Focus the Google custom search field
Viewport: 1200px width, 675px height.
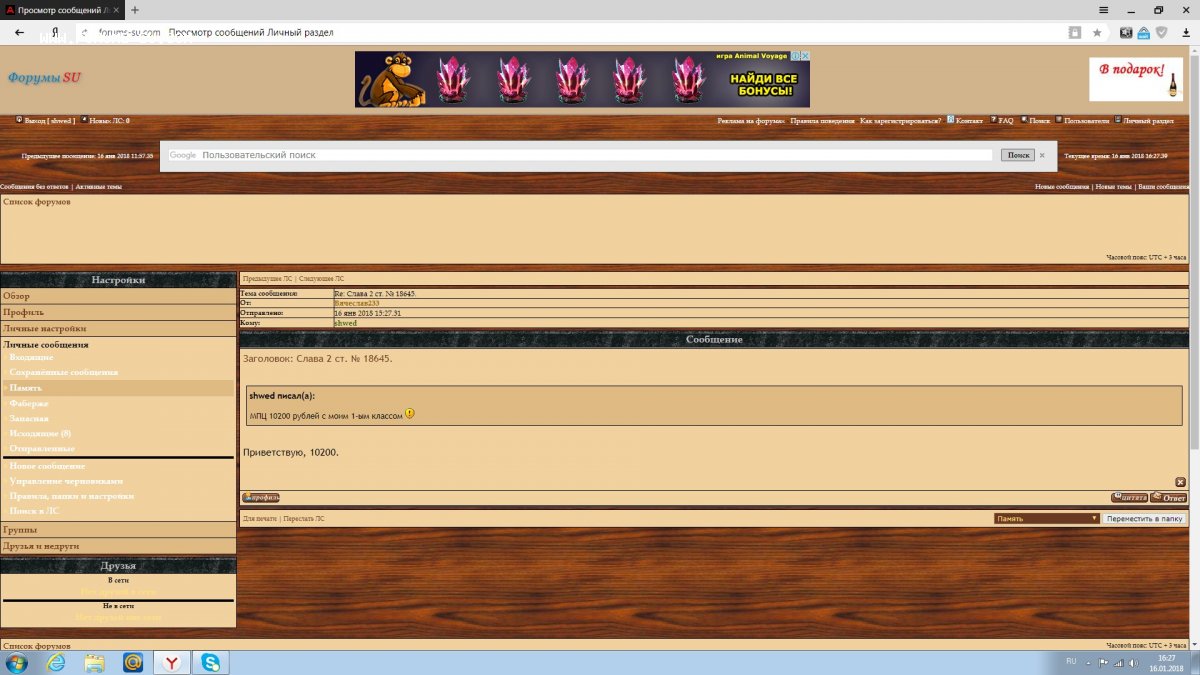(595, 155)
